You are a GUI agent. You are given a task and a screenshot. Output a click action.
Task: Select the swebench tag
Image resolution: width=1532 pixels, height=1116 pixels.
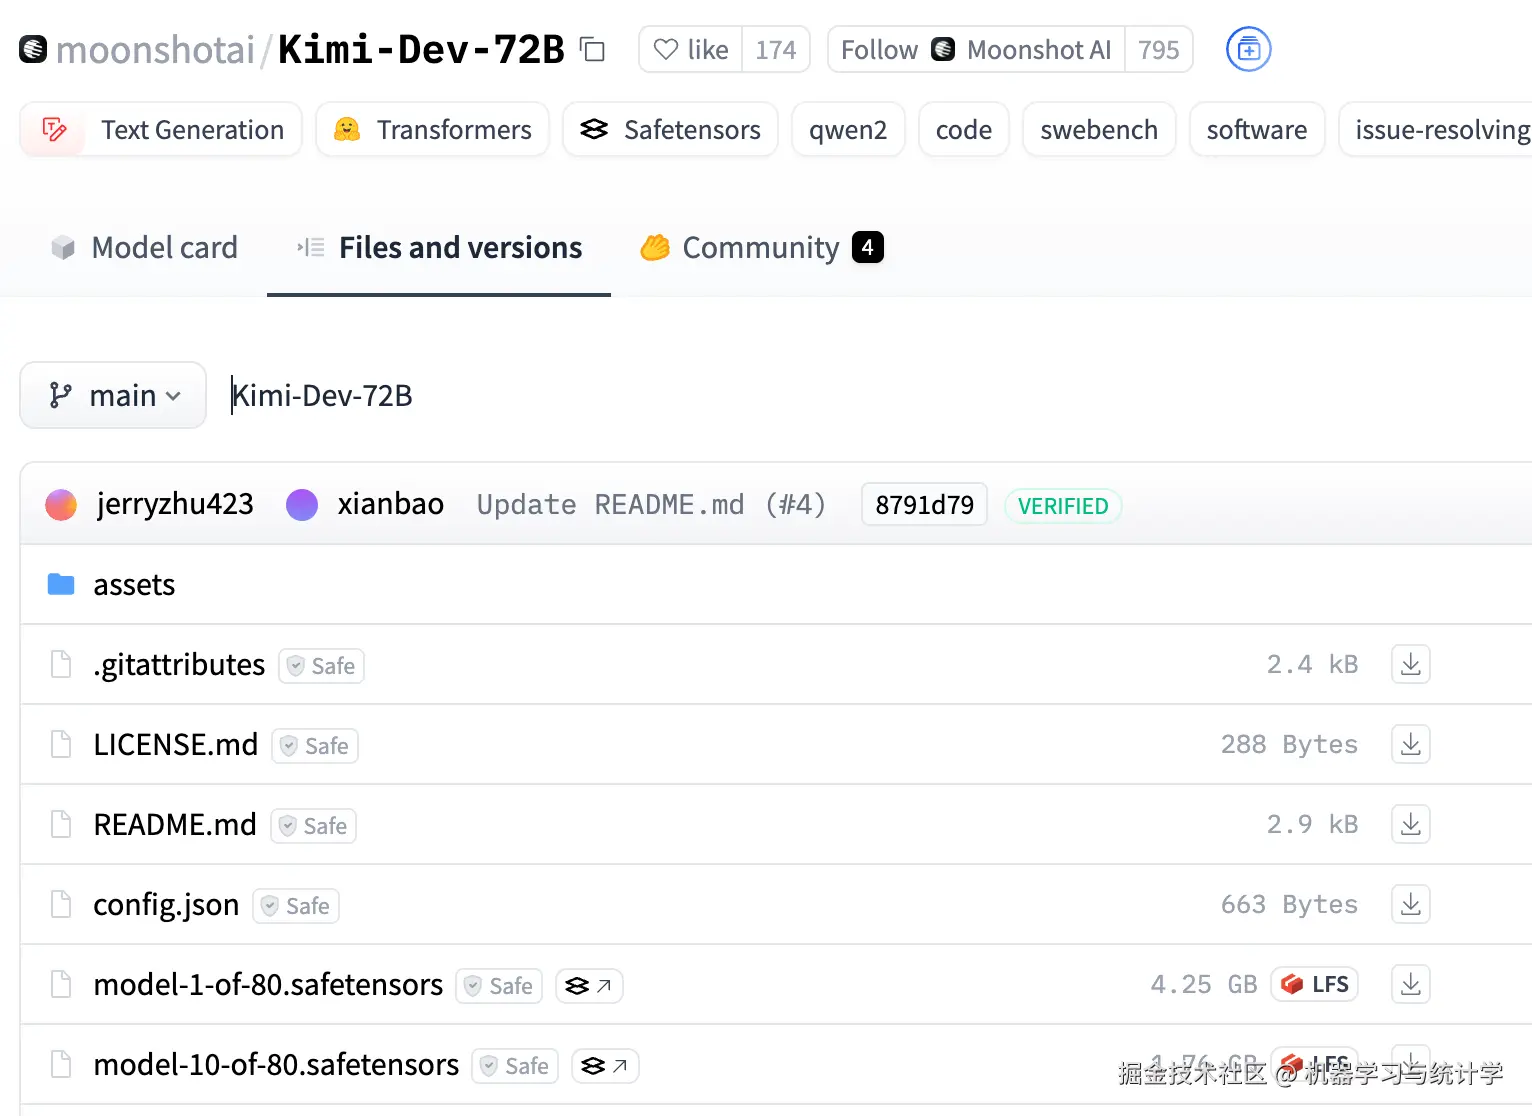[1099, 130]
